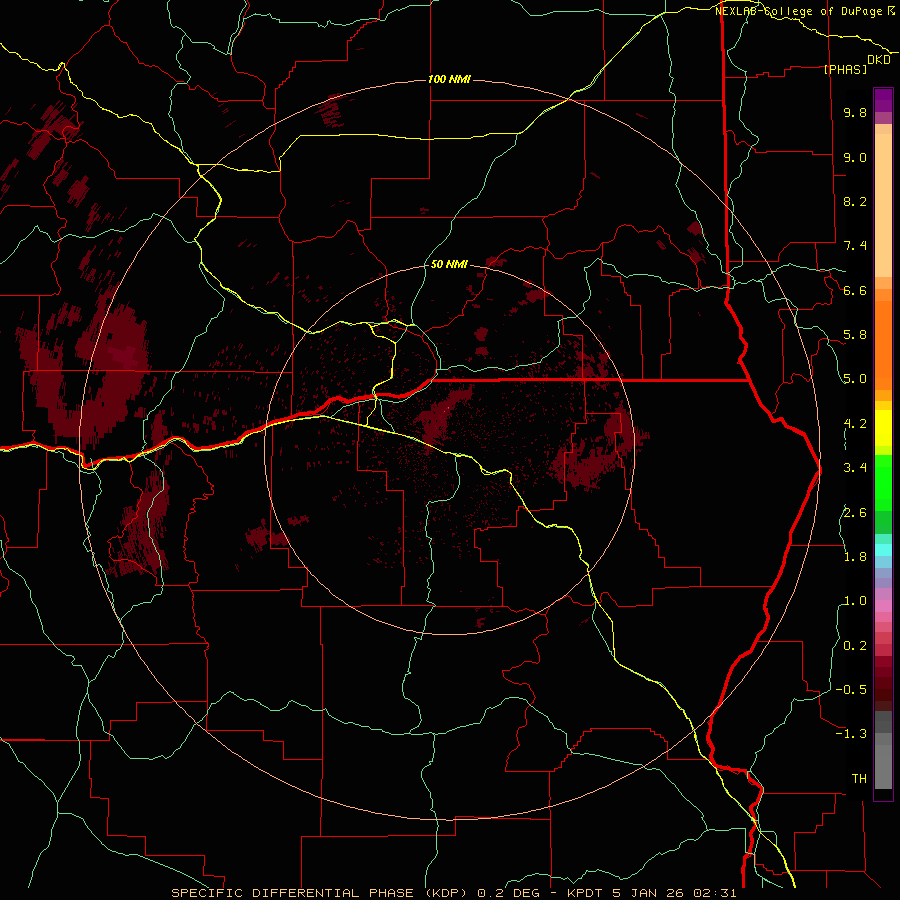This screenshot has height=900, width=900.
Task: Click the 9.8 legend value
Action: 855,112
